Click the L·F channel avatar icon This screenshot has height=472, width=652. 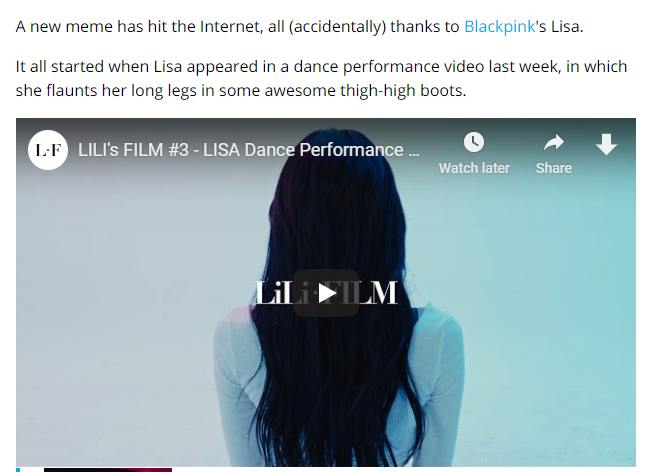[48, 150]
